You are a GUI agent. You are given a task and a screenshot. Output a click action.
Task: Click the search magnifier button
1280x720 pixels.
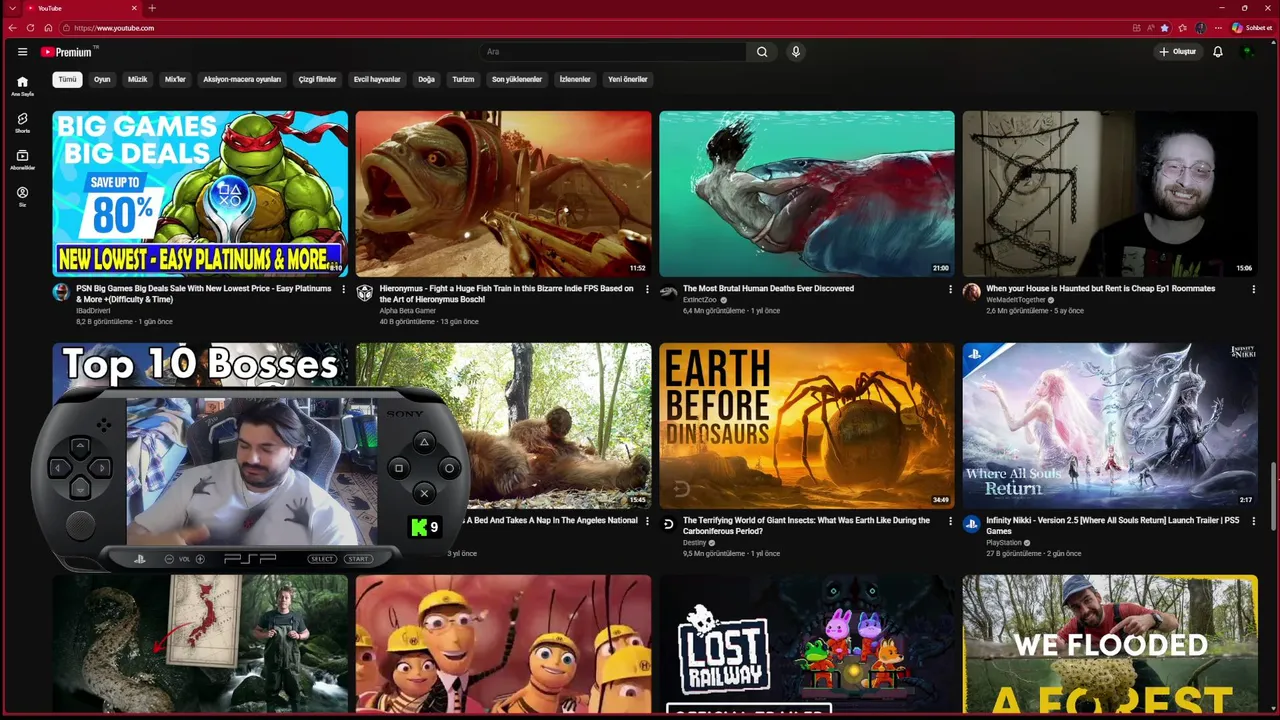[762, 52]
